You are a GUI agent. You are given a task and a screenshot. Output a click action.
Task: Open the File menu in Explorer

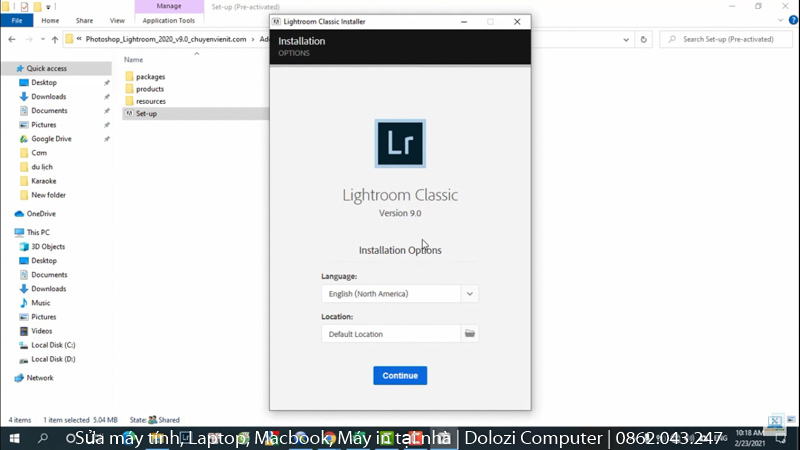pyautogui.click(x=17, y=20)
